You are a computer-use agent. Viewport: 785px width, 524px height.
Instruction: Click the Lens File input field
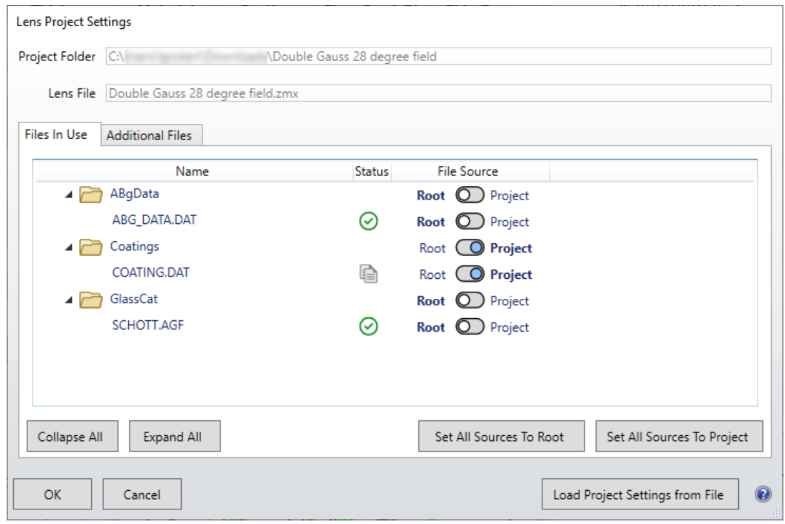point(437,93)
